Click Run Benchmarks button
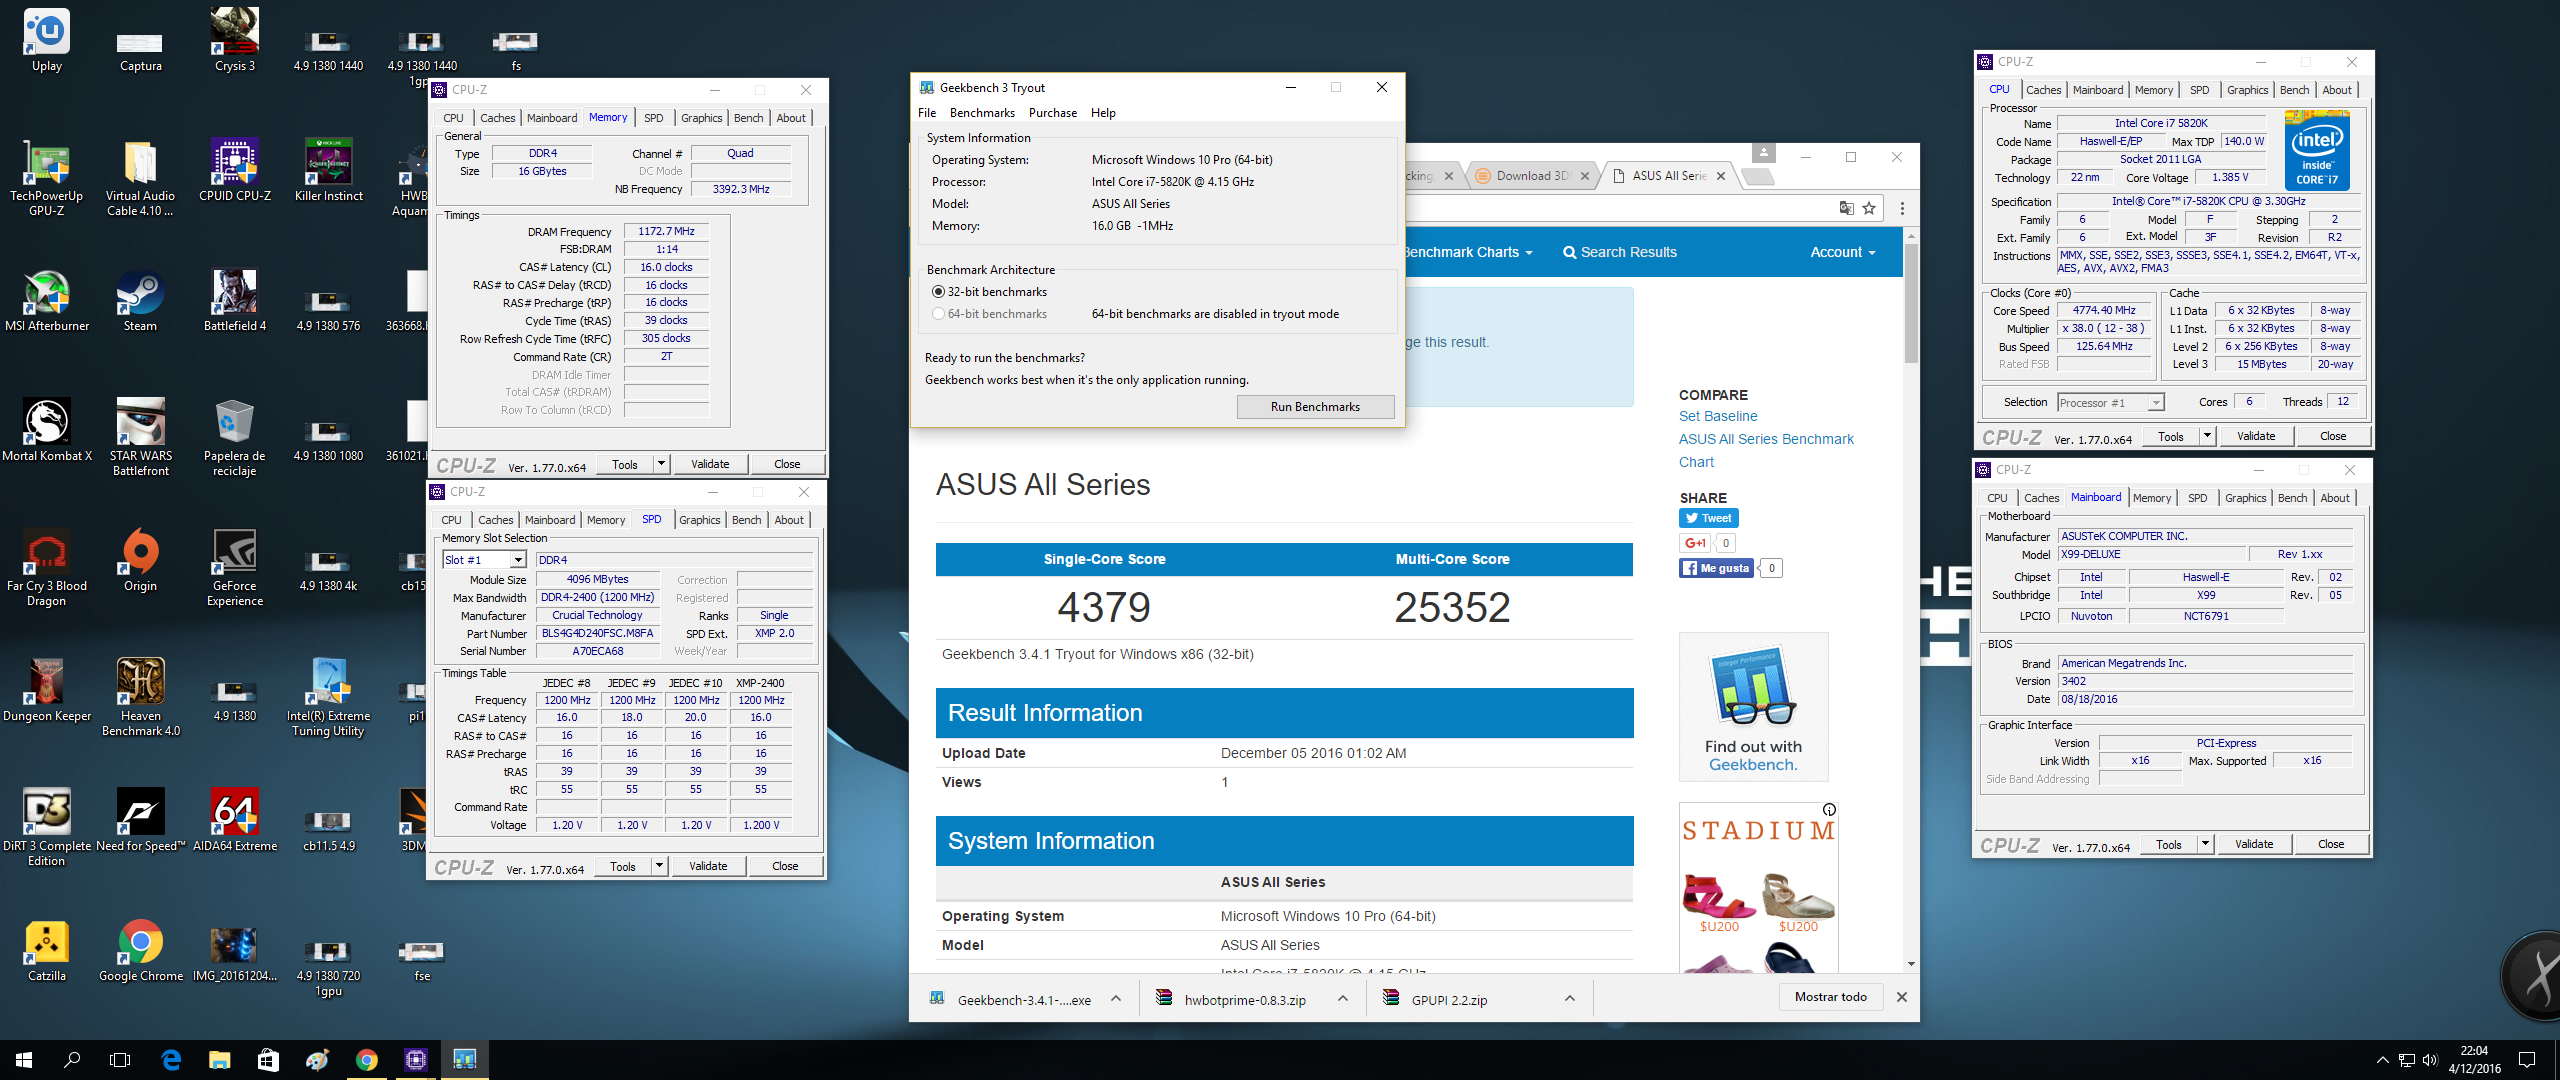The width and height of the screenshot is (2560, 1080). 1315,407
